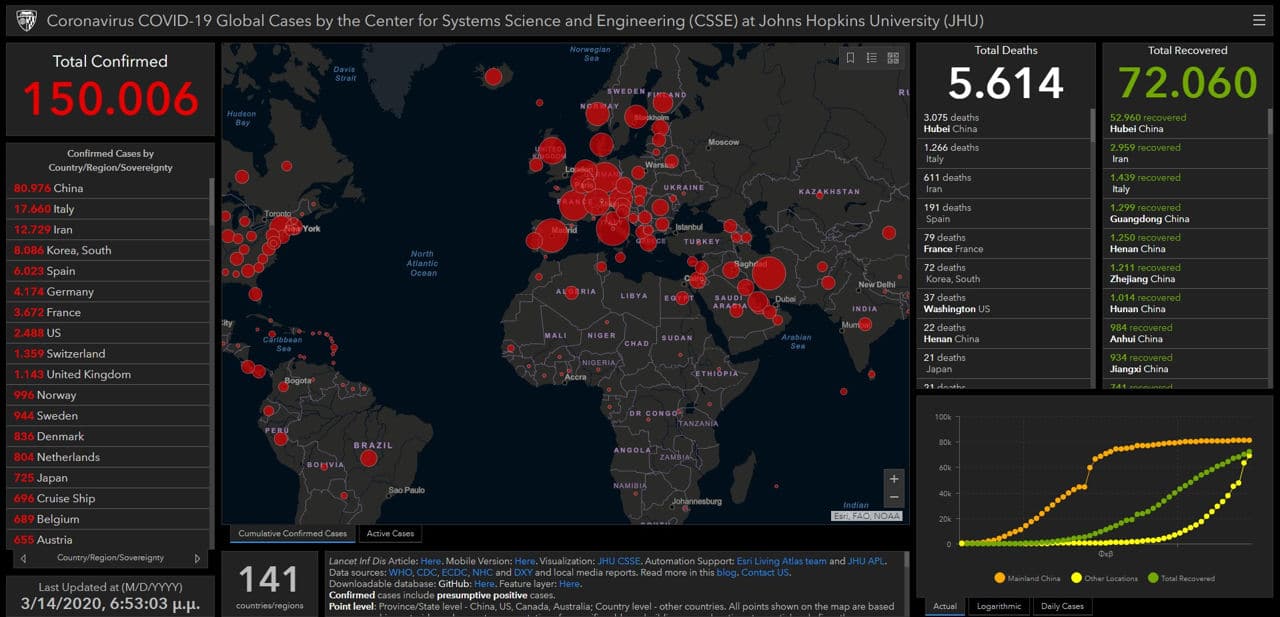Open the JHU CSSE visualization link

coord(619,561)
